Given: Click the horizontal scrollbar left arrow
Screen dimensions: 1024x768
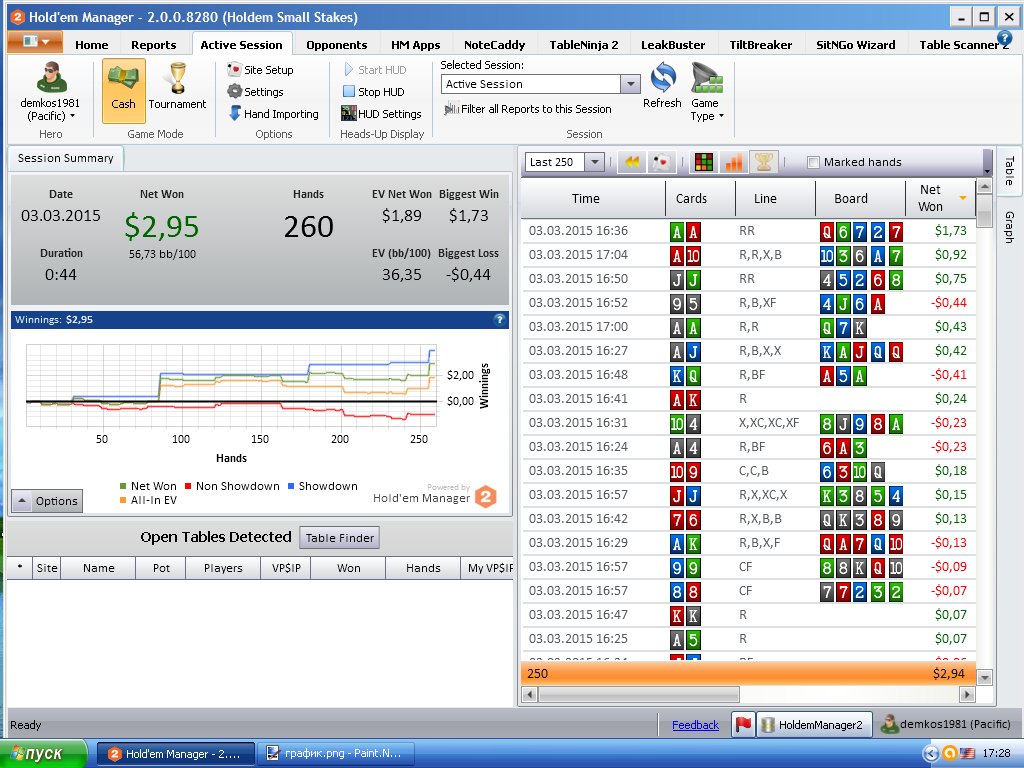Looking at the screenshot, I should pyautogui.click(x=530, y=694).
